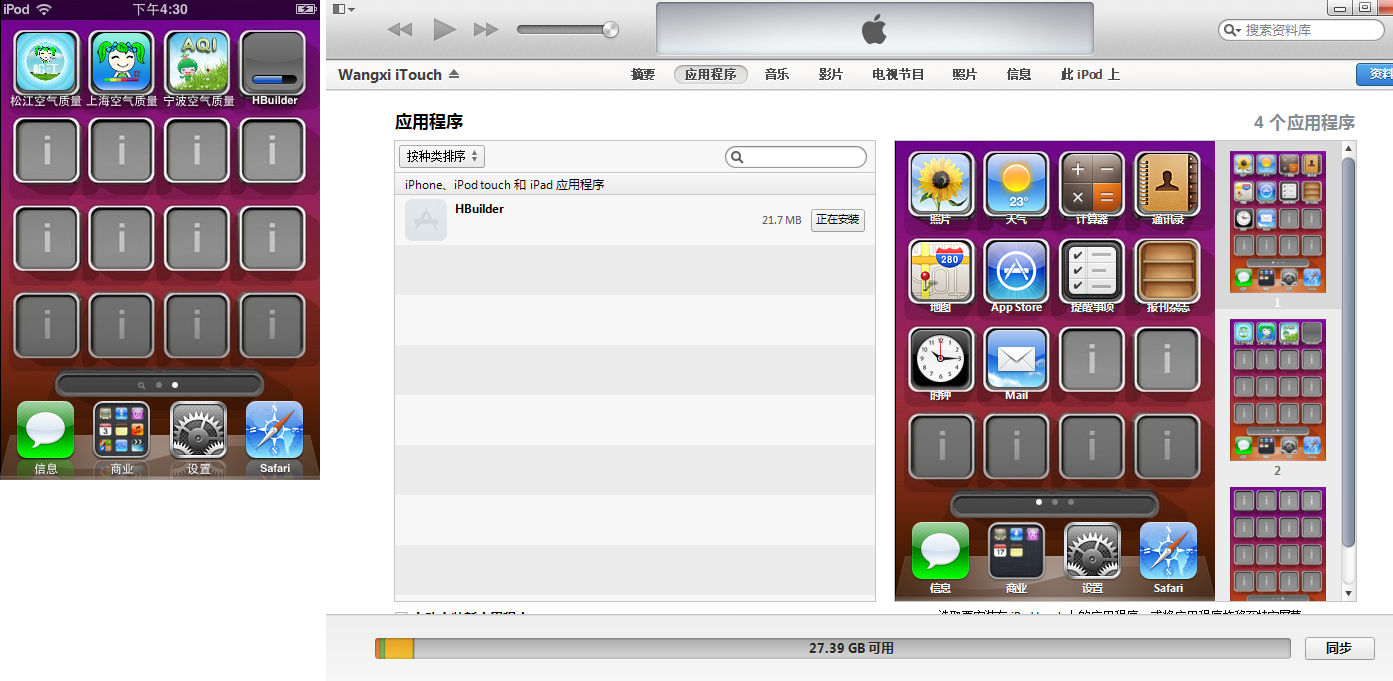This screenshot has width=1393, height=681.
Task: Click the blue 资料库 button
Action: [x=1375, y=74]
